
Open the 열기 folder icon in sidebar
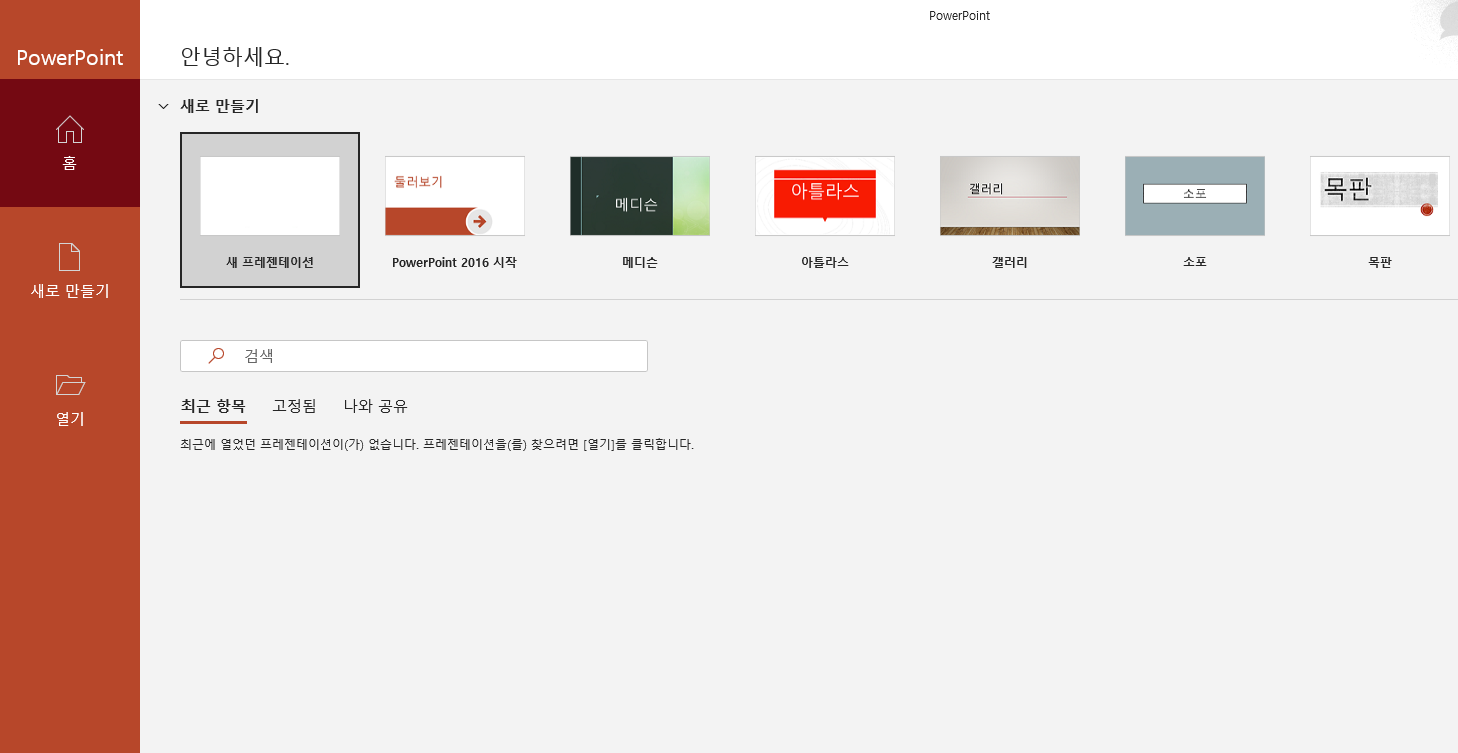click(x=70, y=384)
